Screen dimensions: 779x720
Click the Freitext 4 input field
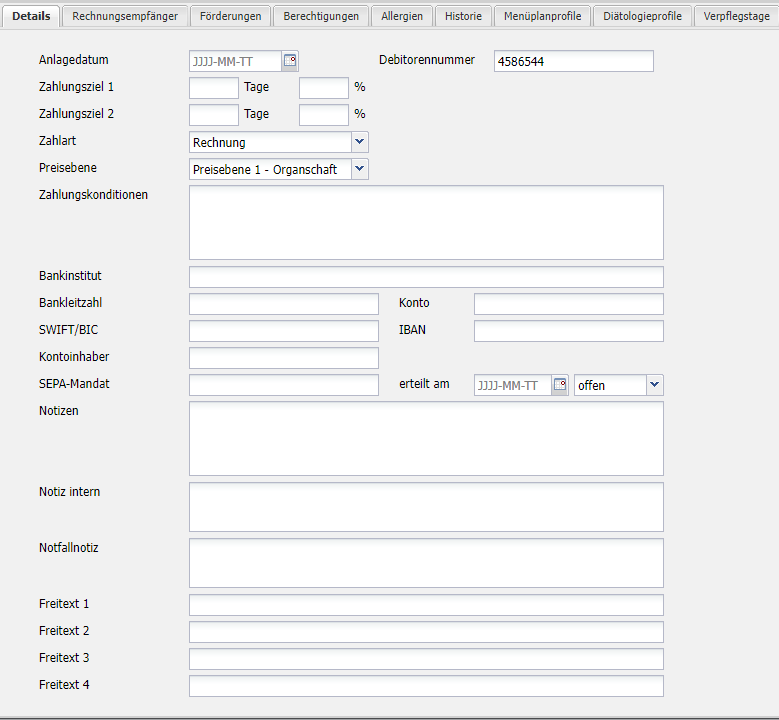tap(426, 686)
